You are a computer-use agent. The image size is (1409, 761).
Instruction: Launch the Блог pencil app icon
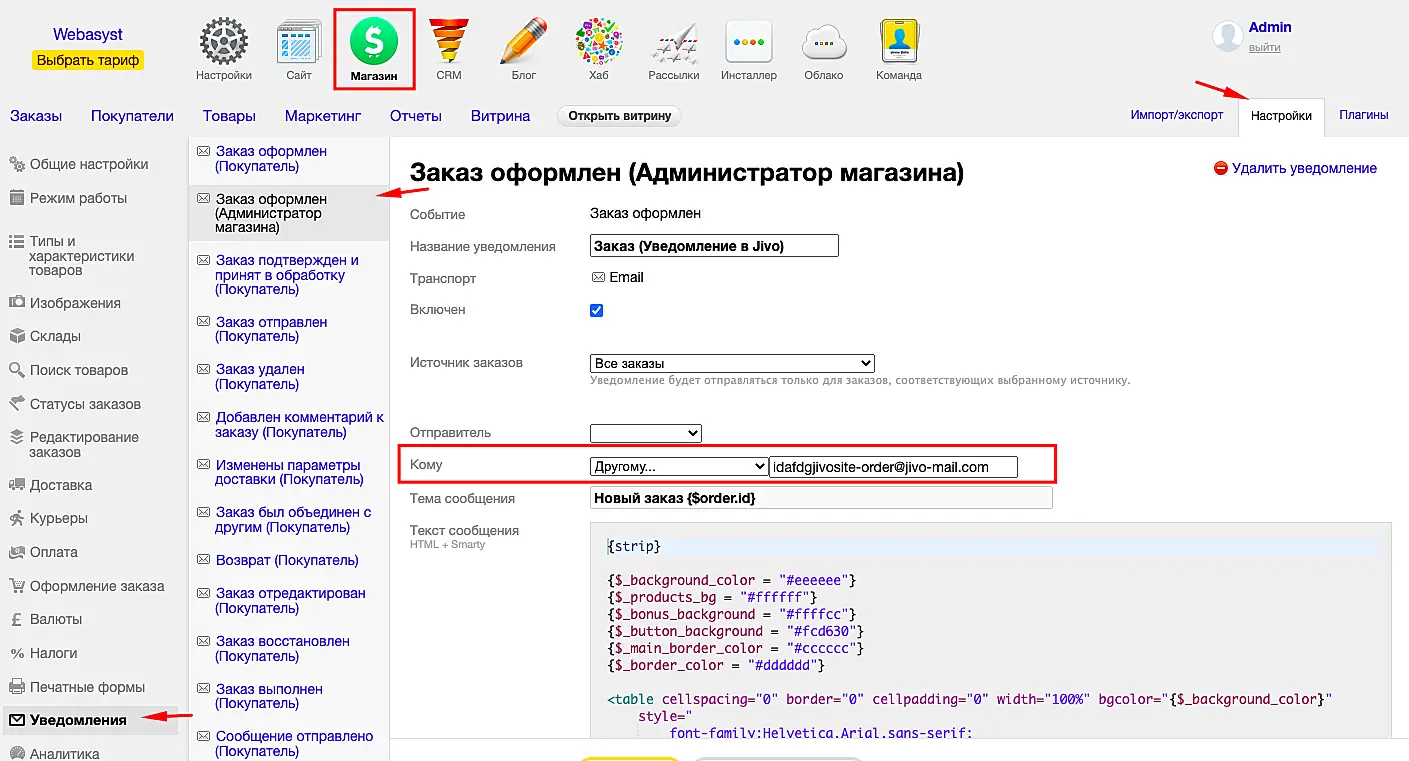(x=523, y=44)
